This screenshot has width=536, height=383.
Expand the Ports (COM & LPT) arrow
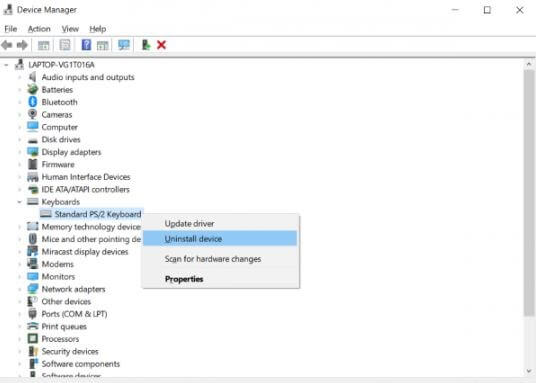(19, 314)
